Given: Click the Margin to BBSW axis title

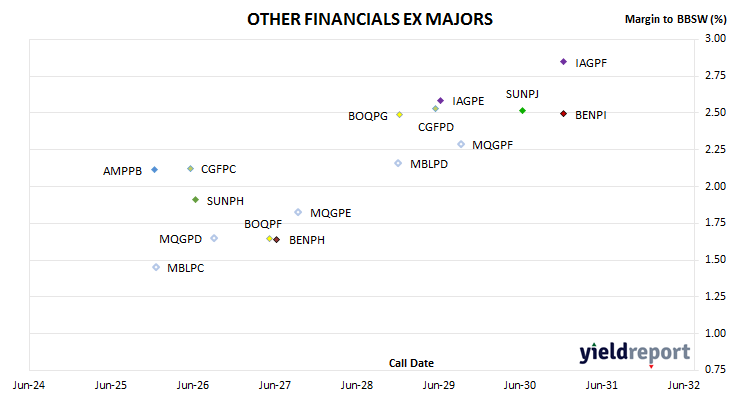Looking at the screenshot, I should [675, 19].
